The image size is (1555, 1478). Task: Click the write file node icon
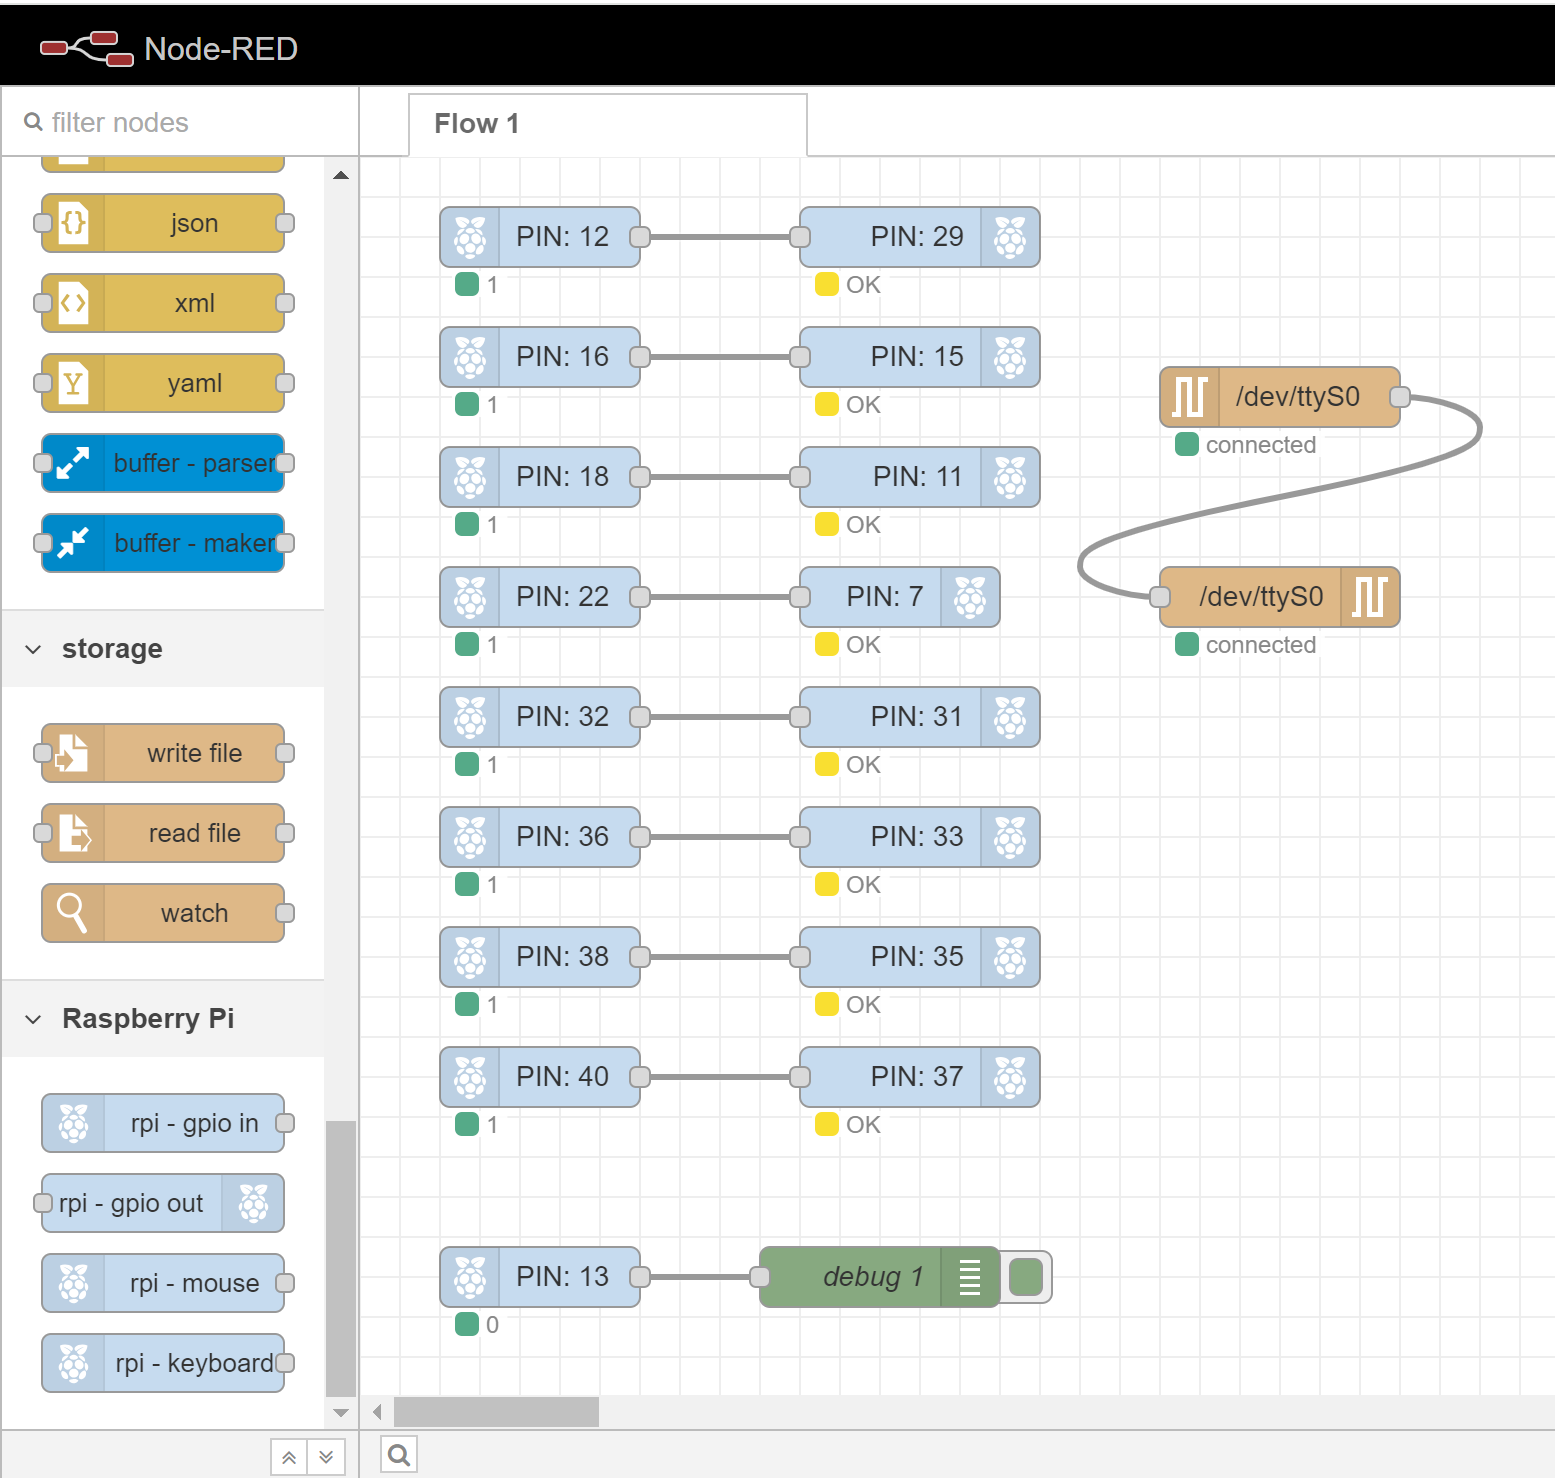[72, 753]
